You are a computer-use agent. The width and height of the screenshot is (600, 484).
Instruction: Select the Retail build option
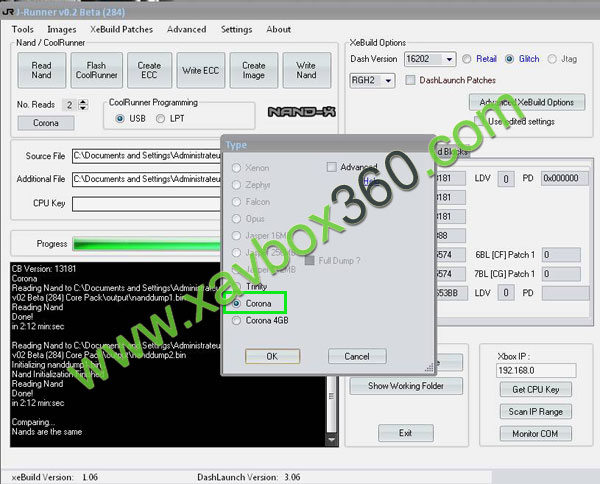pos(479,59)
